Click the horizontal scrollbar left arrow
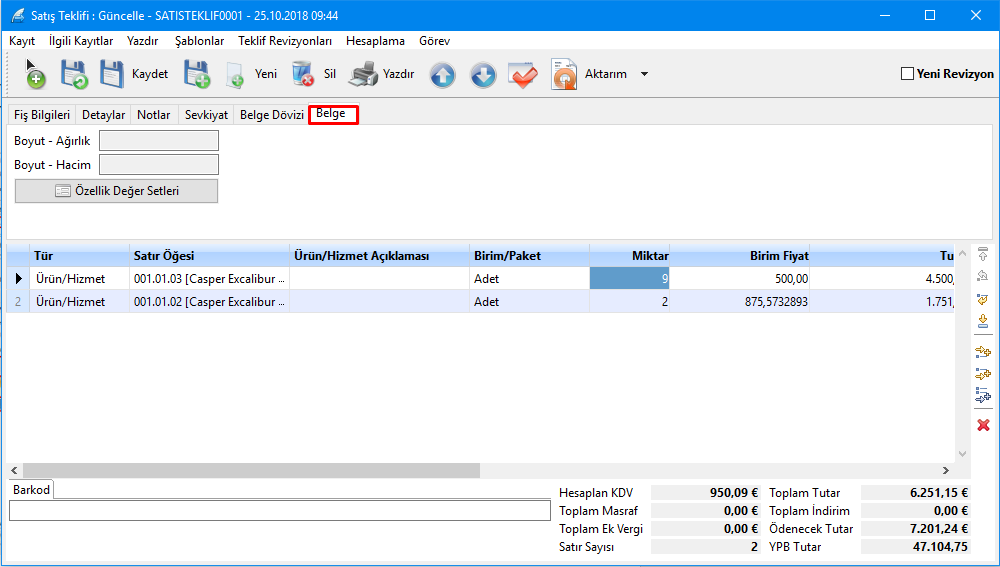1000x567 pixels. click(14, 471)
